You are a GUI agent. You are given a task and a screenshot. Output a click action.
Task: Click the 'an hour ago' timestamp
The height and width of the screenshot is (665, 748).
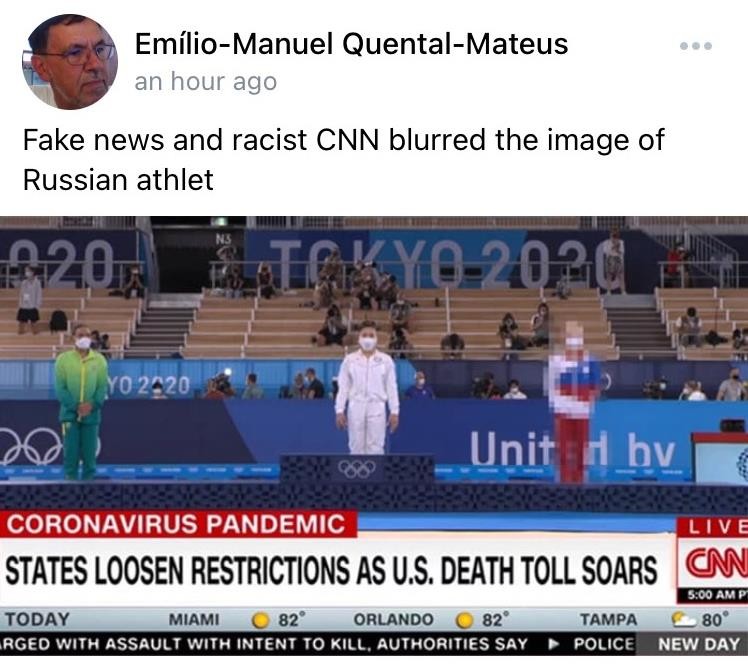click(206, 82)
